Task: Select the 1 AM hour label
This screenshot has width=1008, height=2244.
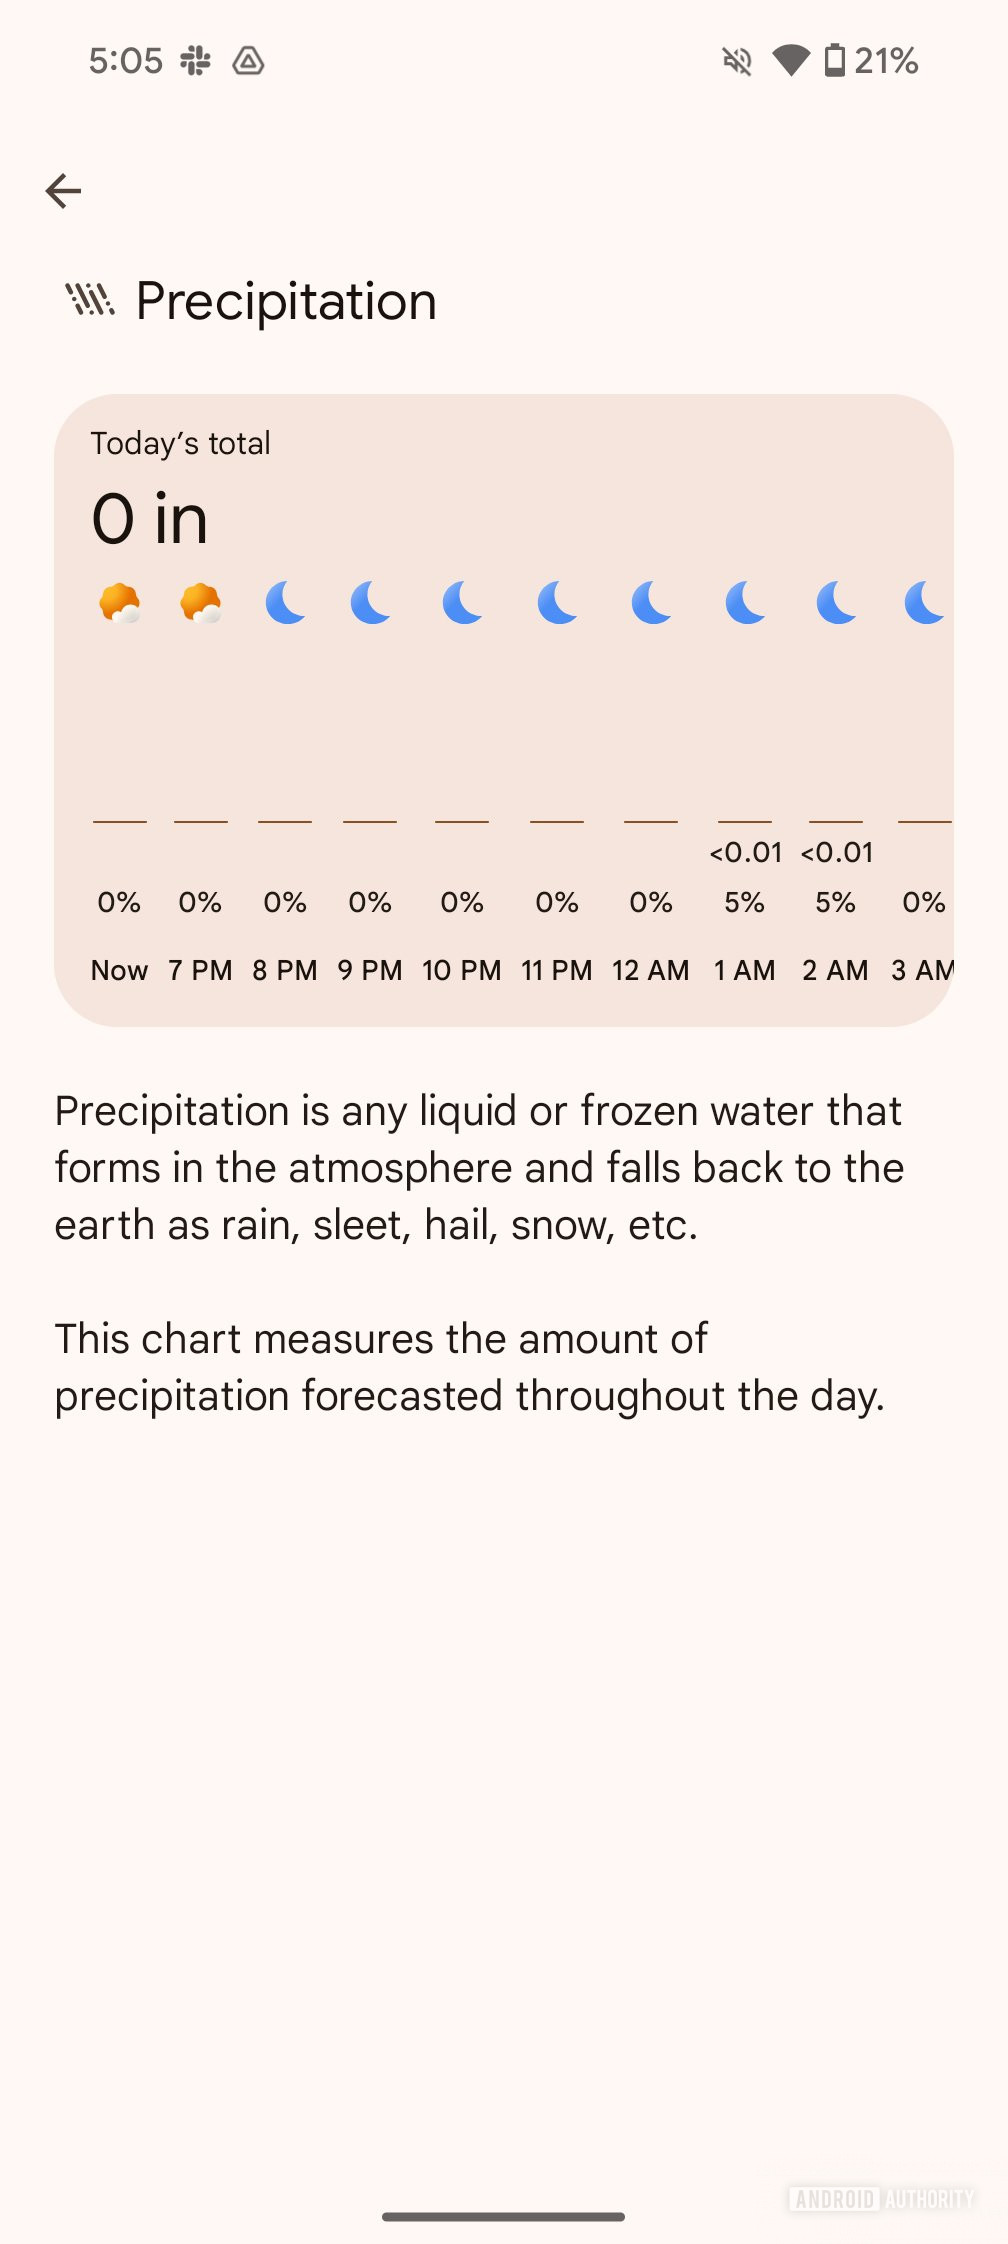Action: click(x=745, y=970)
